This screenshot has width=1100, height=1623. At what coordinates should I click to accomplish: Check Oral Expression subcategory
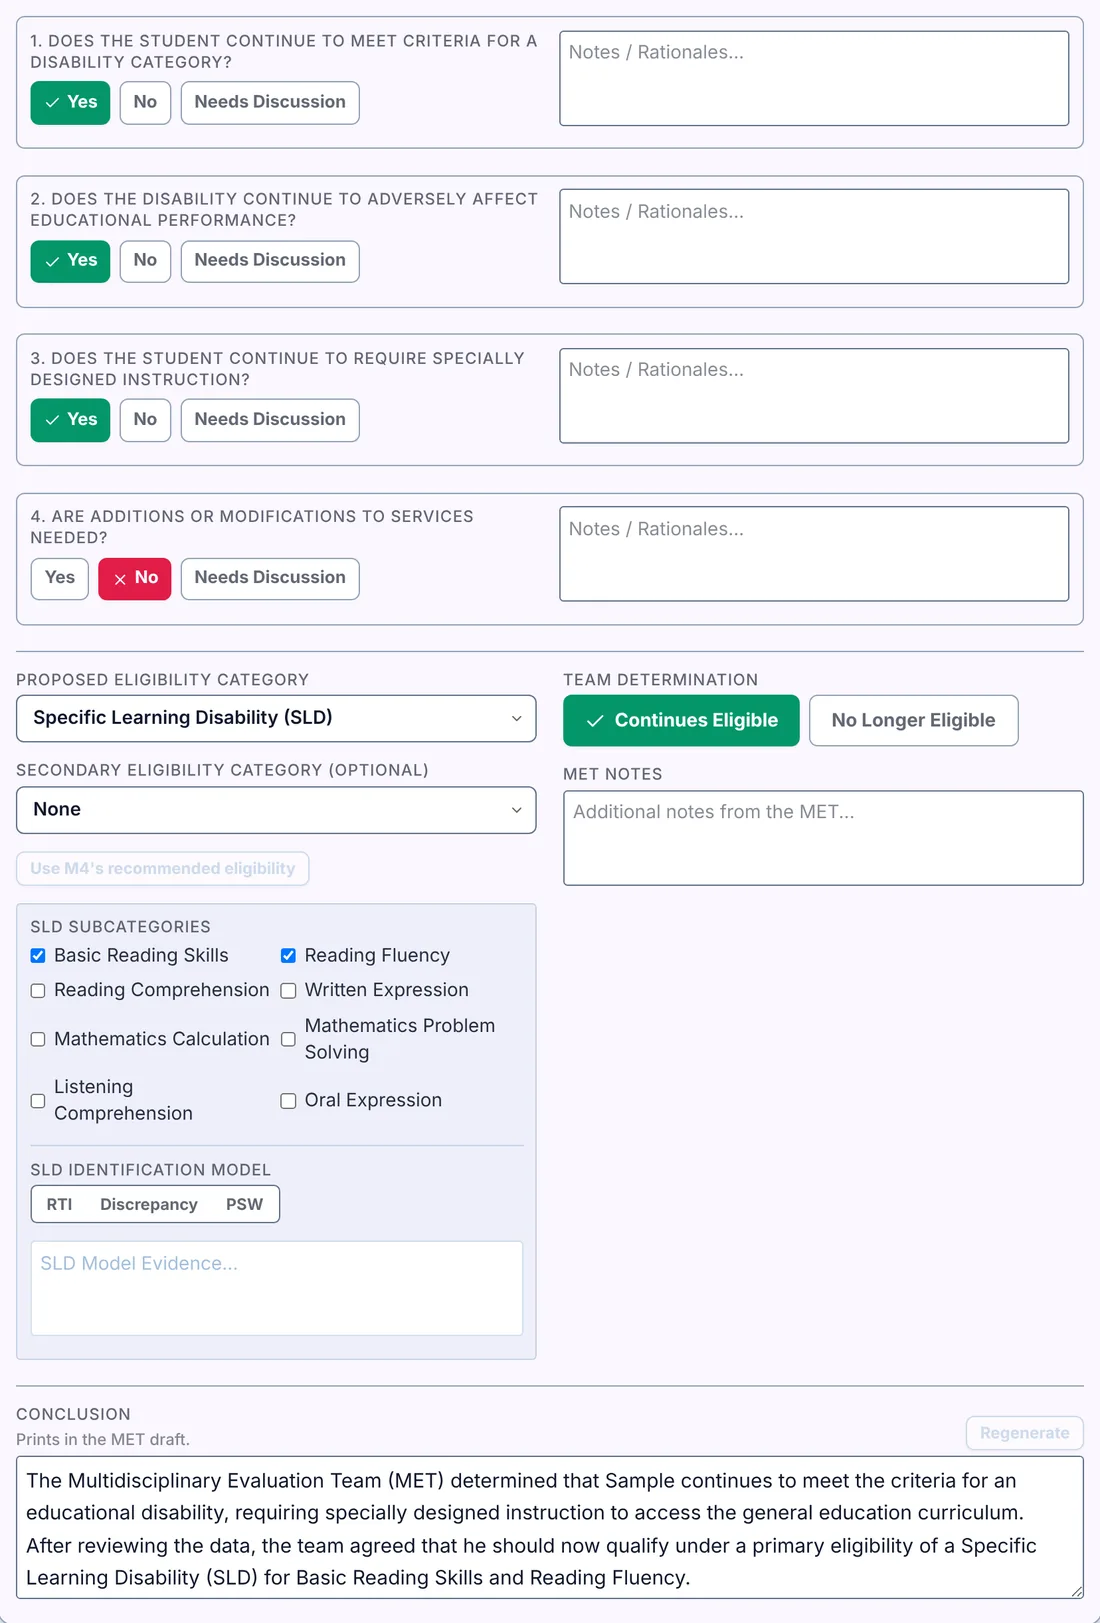point(288,1101)
